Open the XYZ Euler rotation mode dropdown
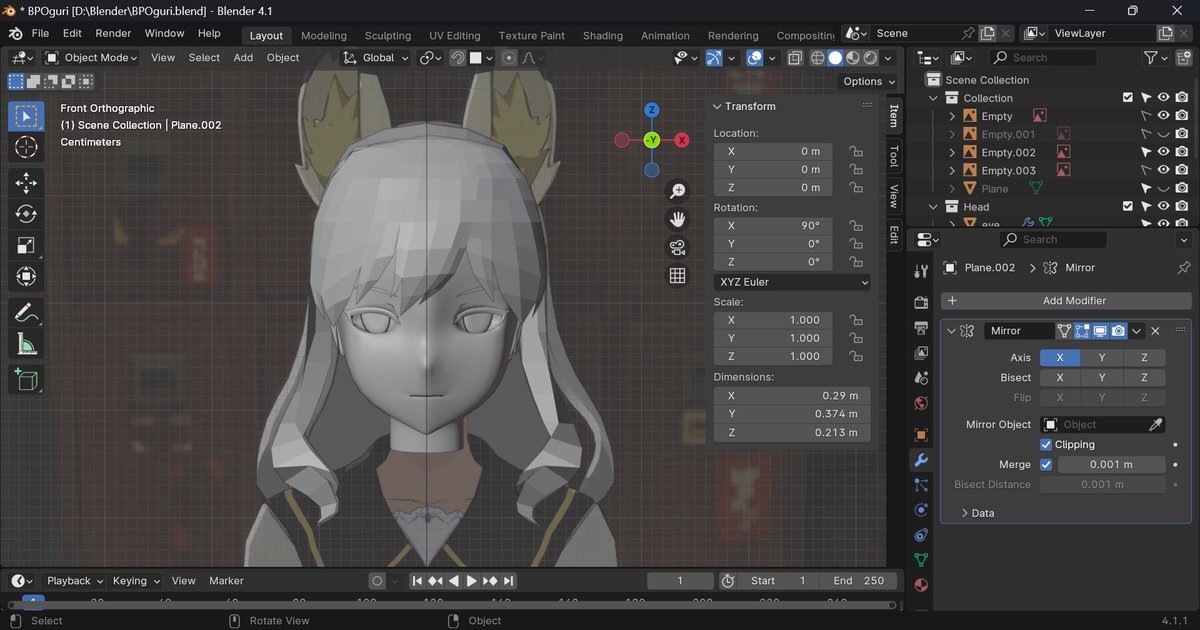This screenshot has width=1200, height=630. tap(791, 283)
